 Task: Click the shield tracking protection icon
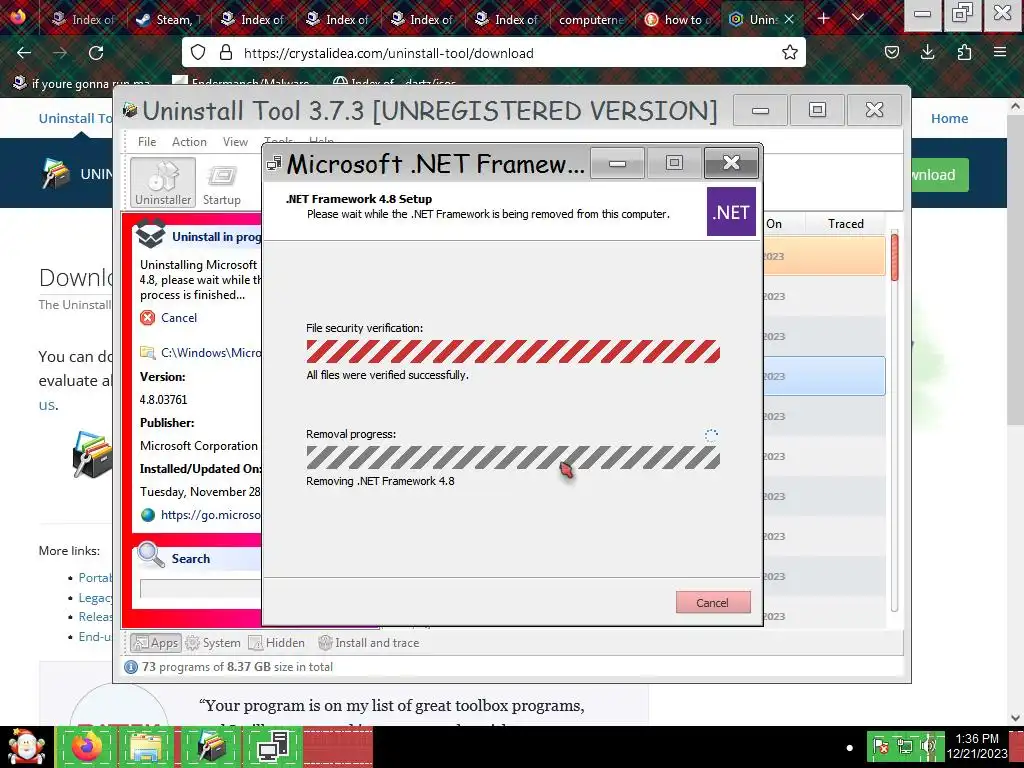198,53
